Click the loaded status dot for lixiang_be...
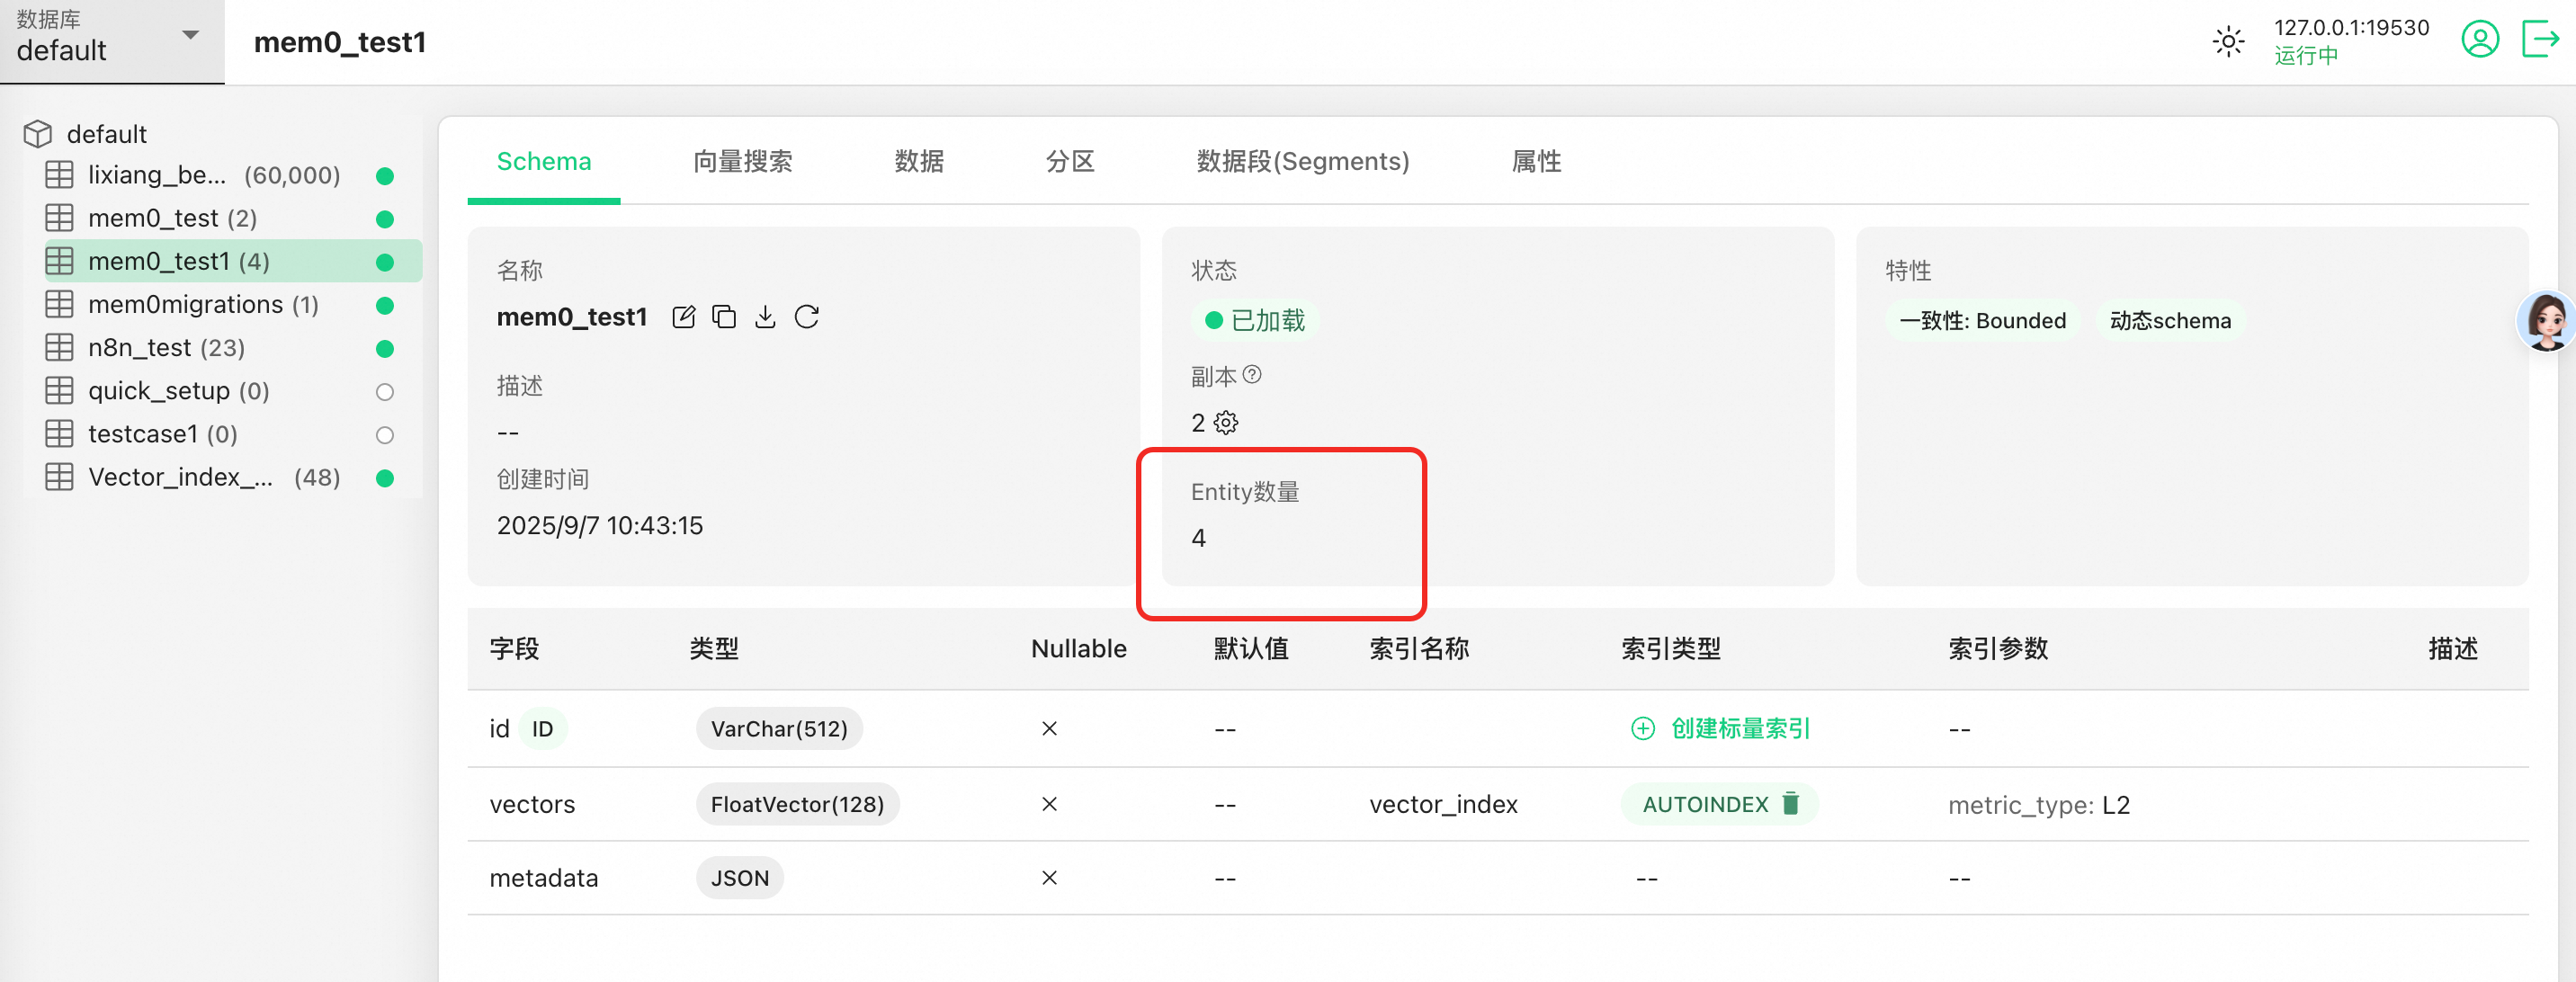 [384, 176]
